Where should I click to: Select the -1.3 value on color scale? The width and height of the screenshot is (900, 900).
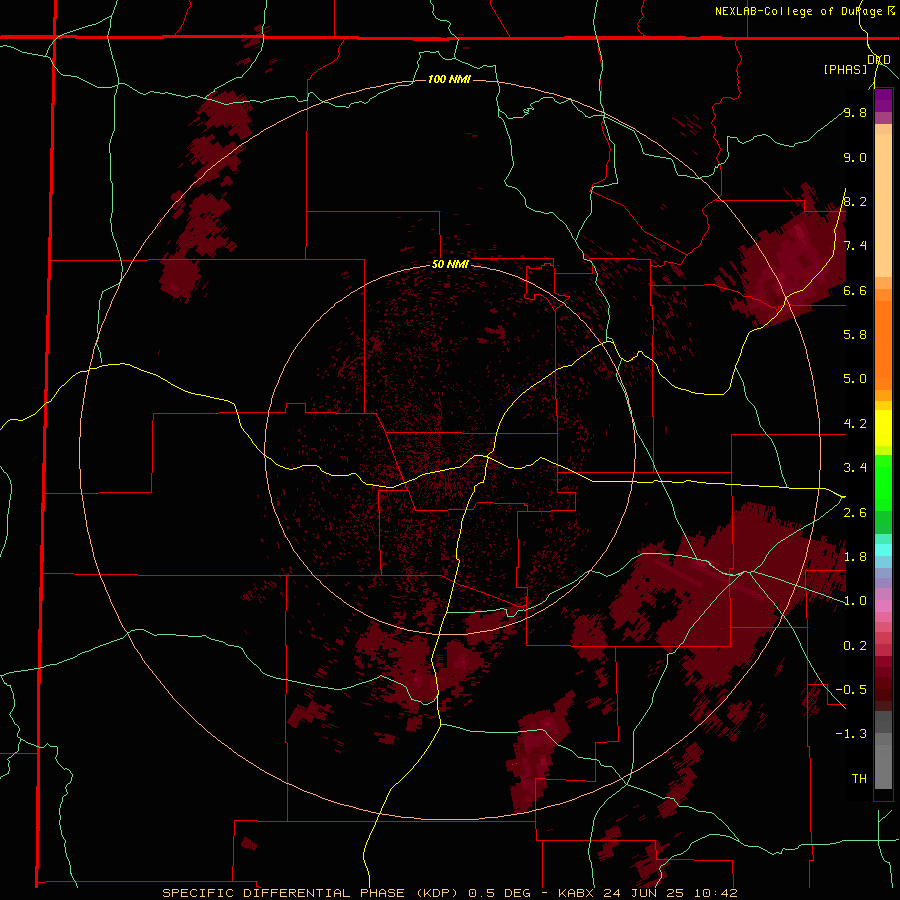coord(851,734)
